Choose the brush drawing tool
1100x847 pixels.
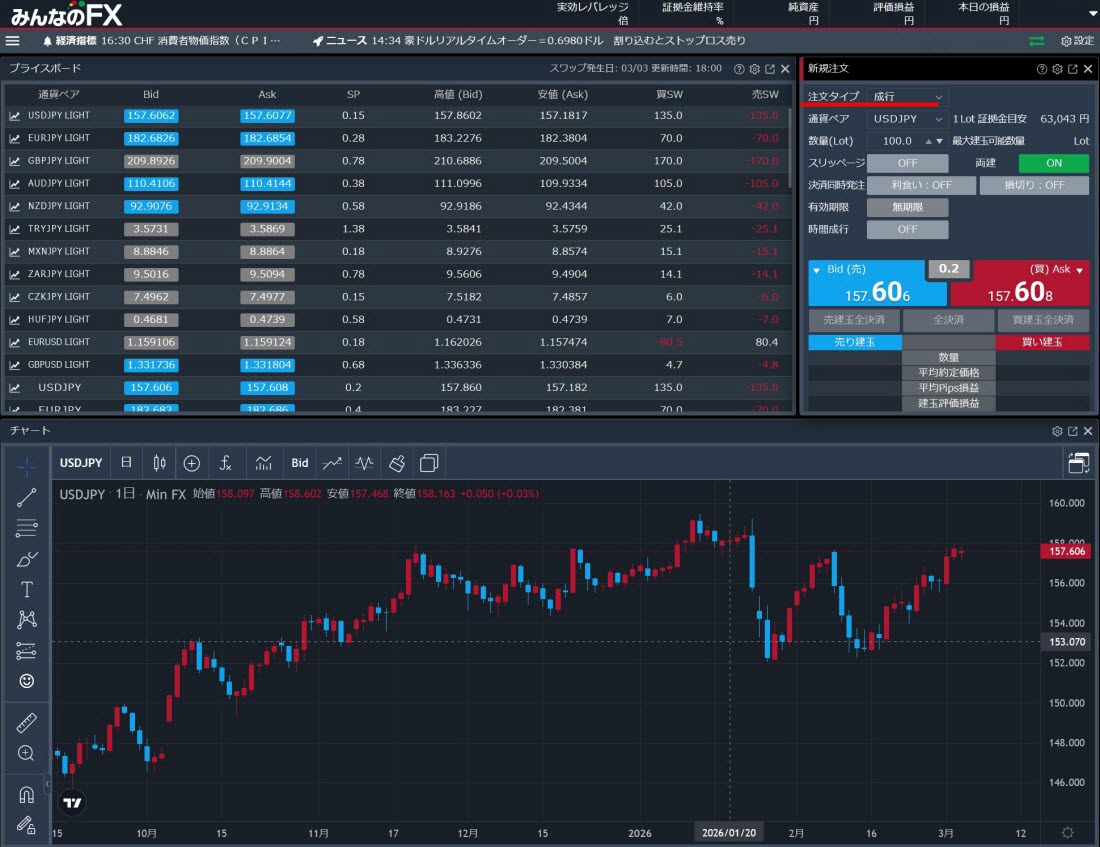click(x=27, y=559)
